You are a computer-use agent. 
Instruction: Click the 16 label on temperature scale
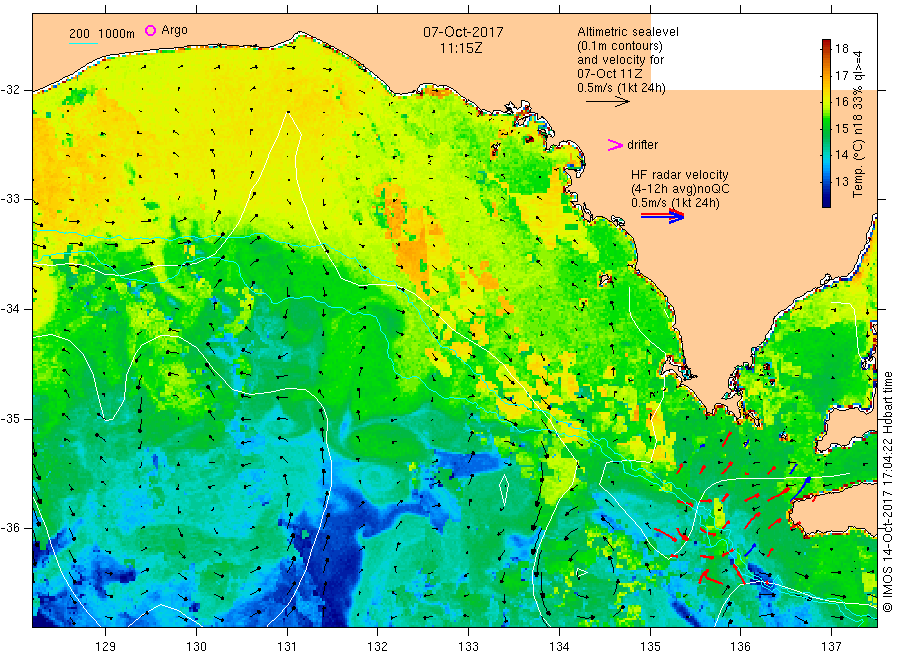841,102
